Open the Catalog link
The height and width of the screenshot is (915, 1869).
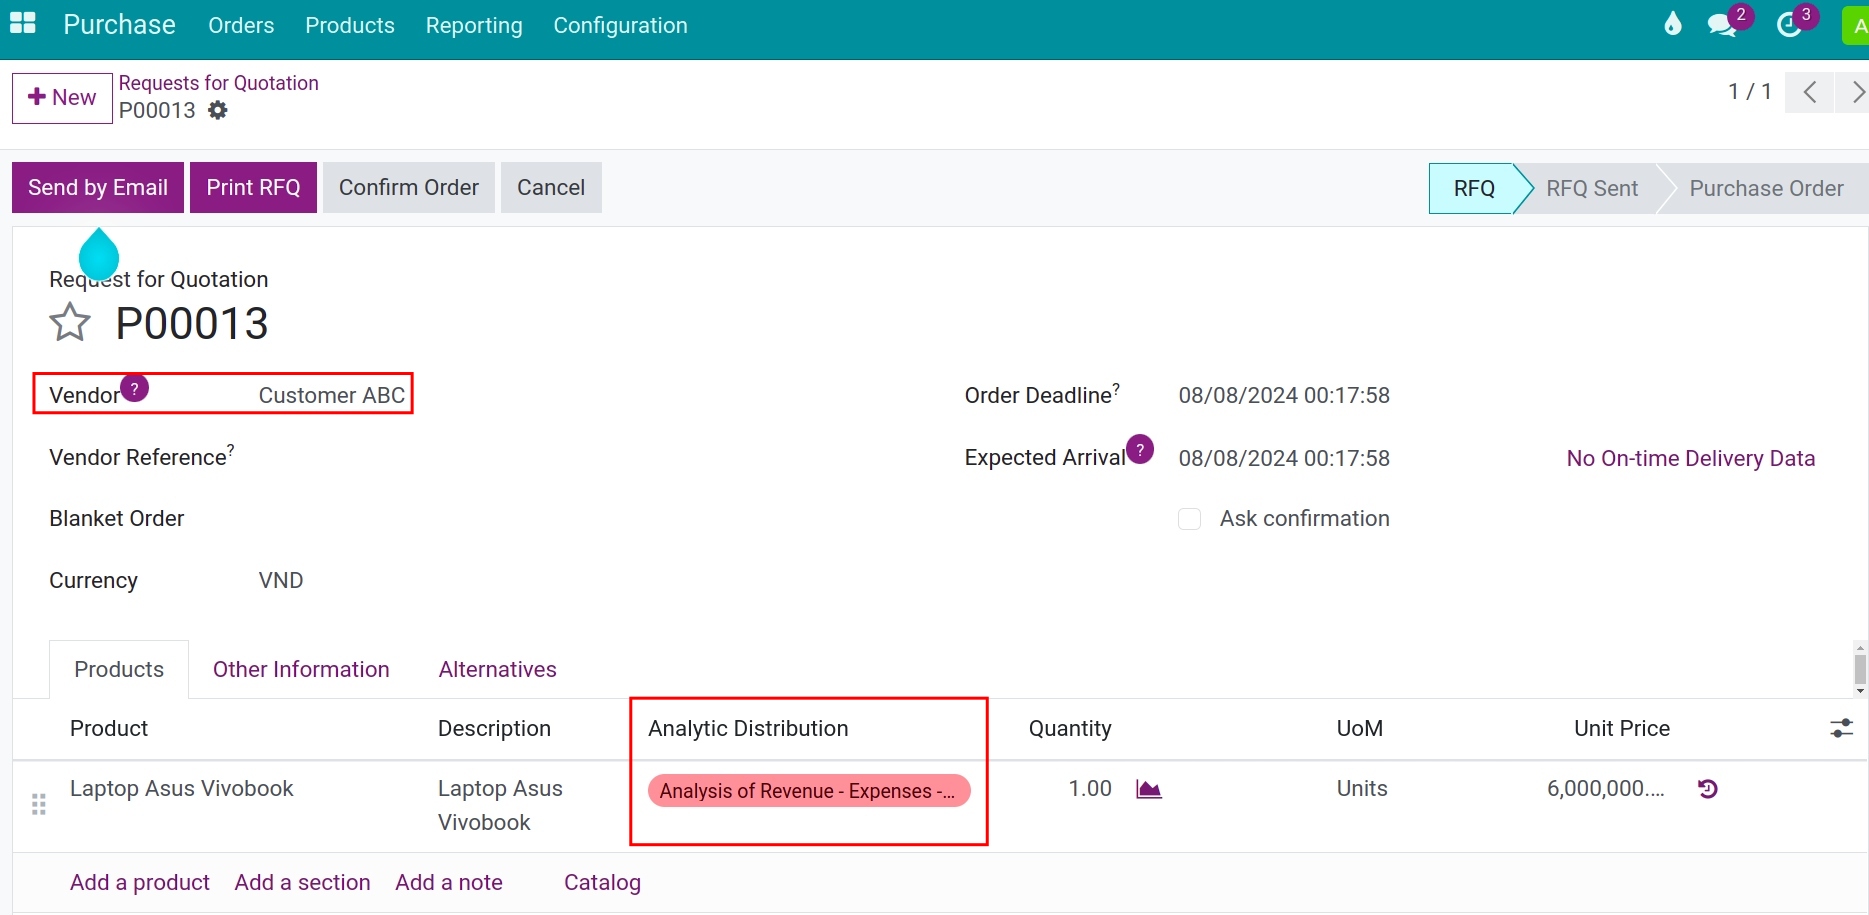coord(602,882)
